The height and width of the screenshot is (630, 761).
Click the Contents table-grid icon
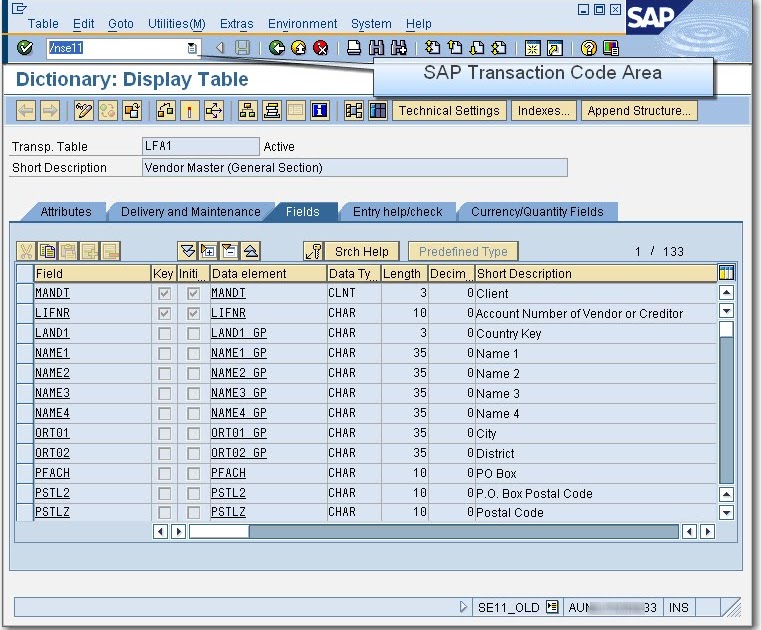(378, 111)
